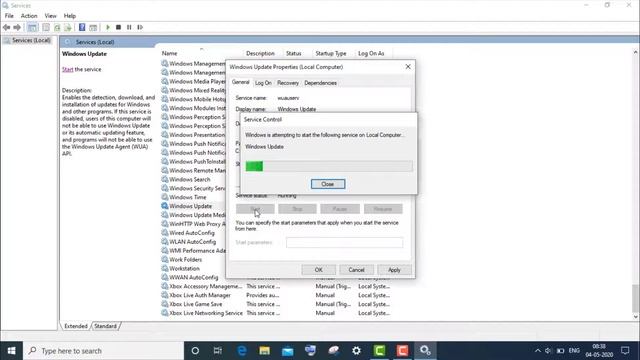Click Pause Service toolbar icon
The image size is (640, 360).
[x=129, y=27]
